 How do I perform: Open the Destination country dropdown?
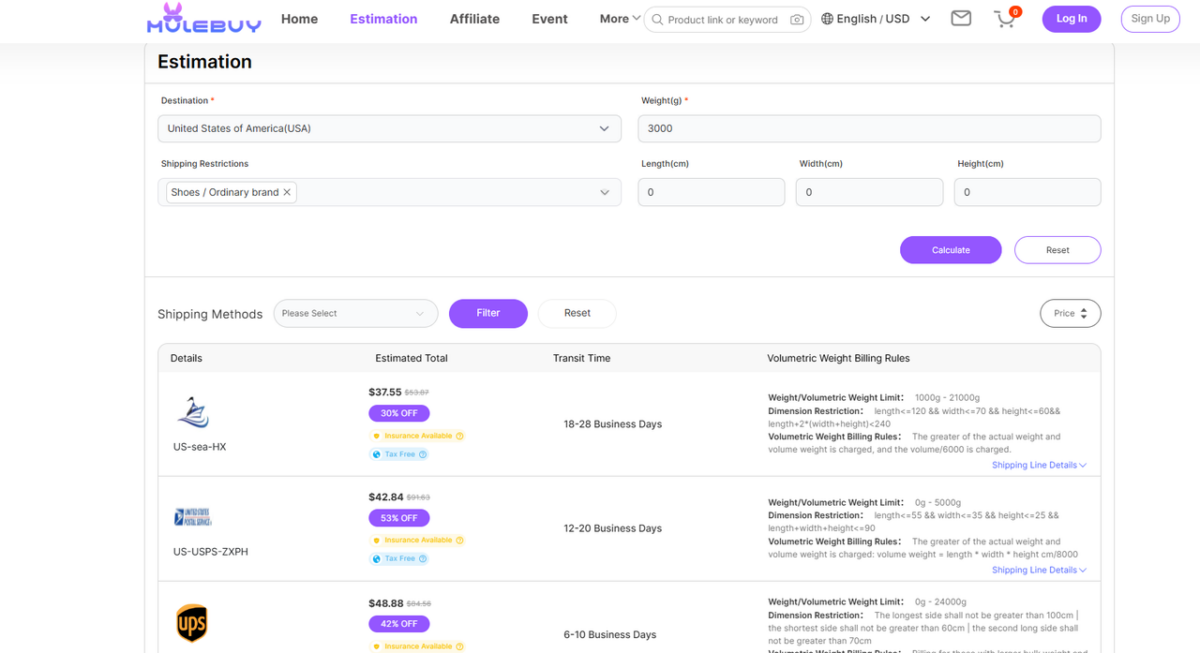pyautogui.click(x=389, y=128)
